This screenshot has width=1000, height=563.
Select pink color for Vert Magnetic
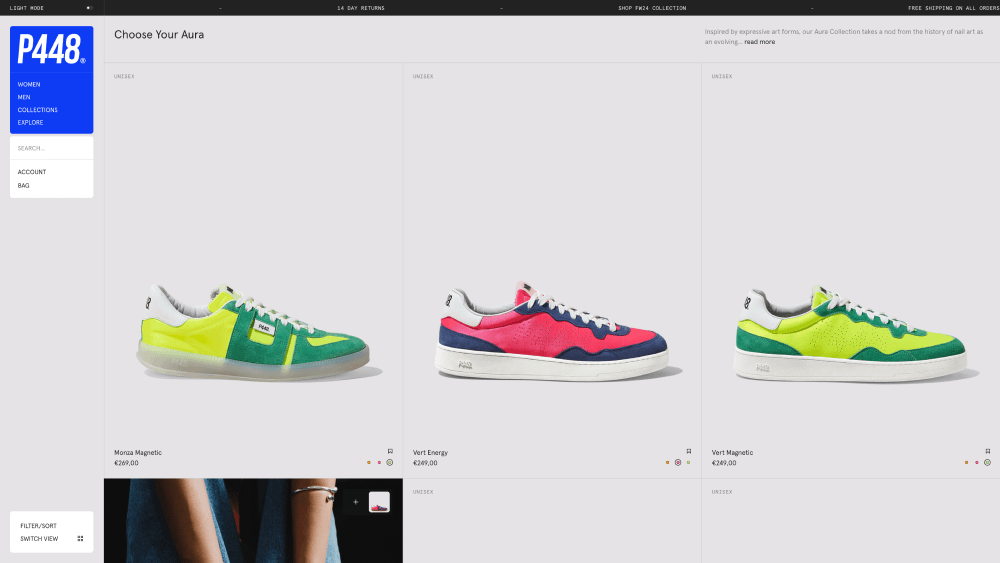tap(976, 462)
